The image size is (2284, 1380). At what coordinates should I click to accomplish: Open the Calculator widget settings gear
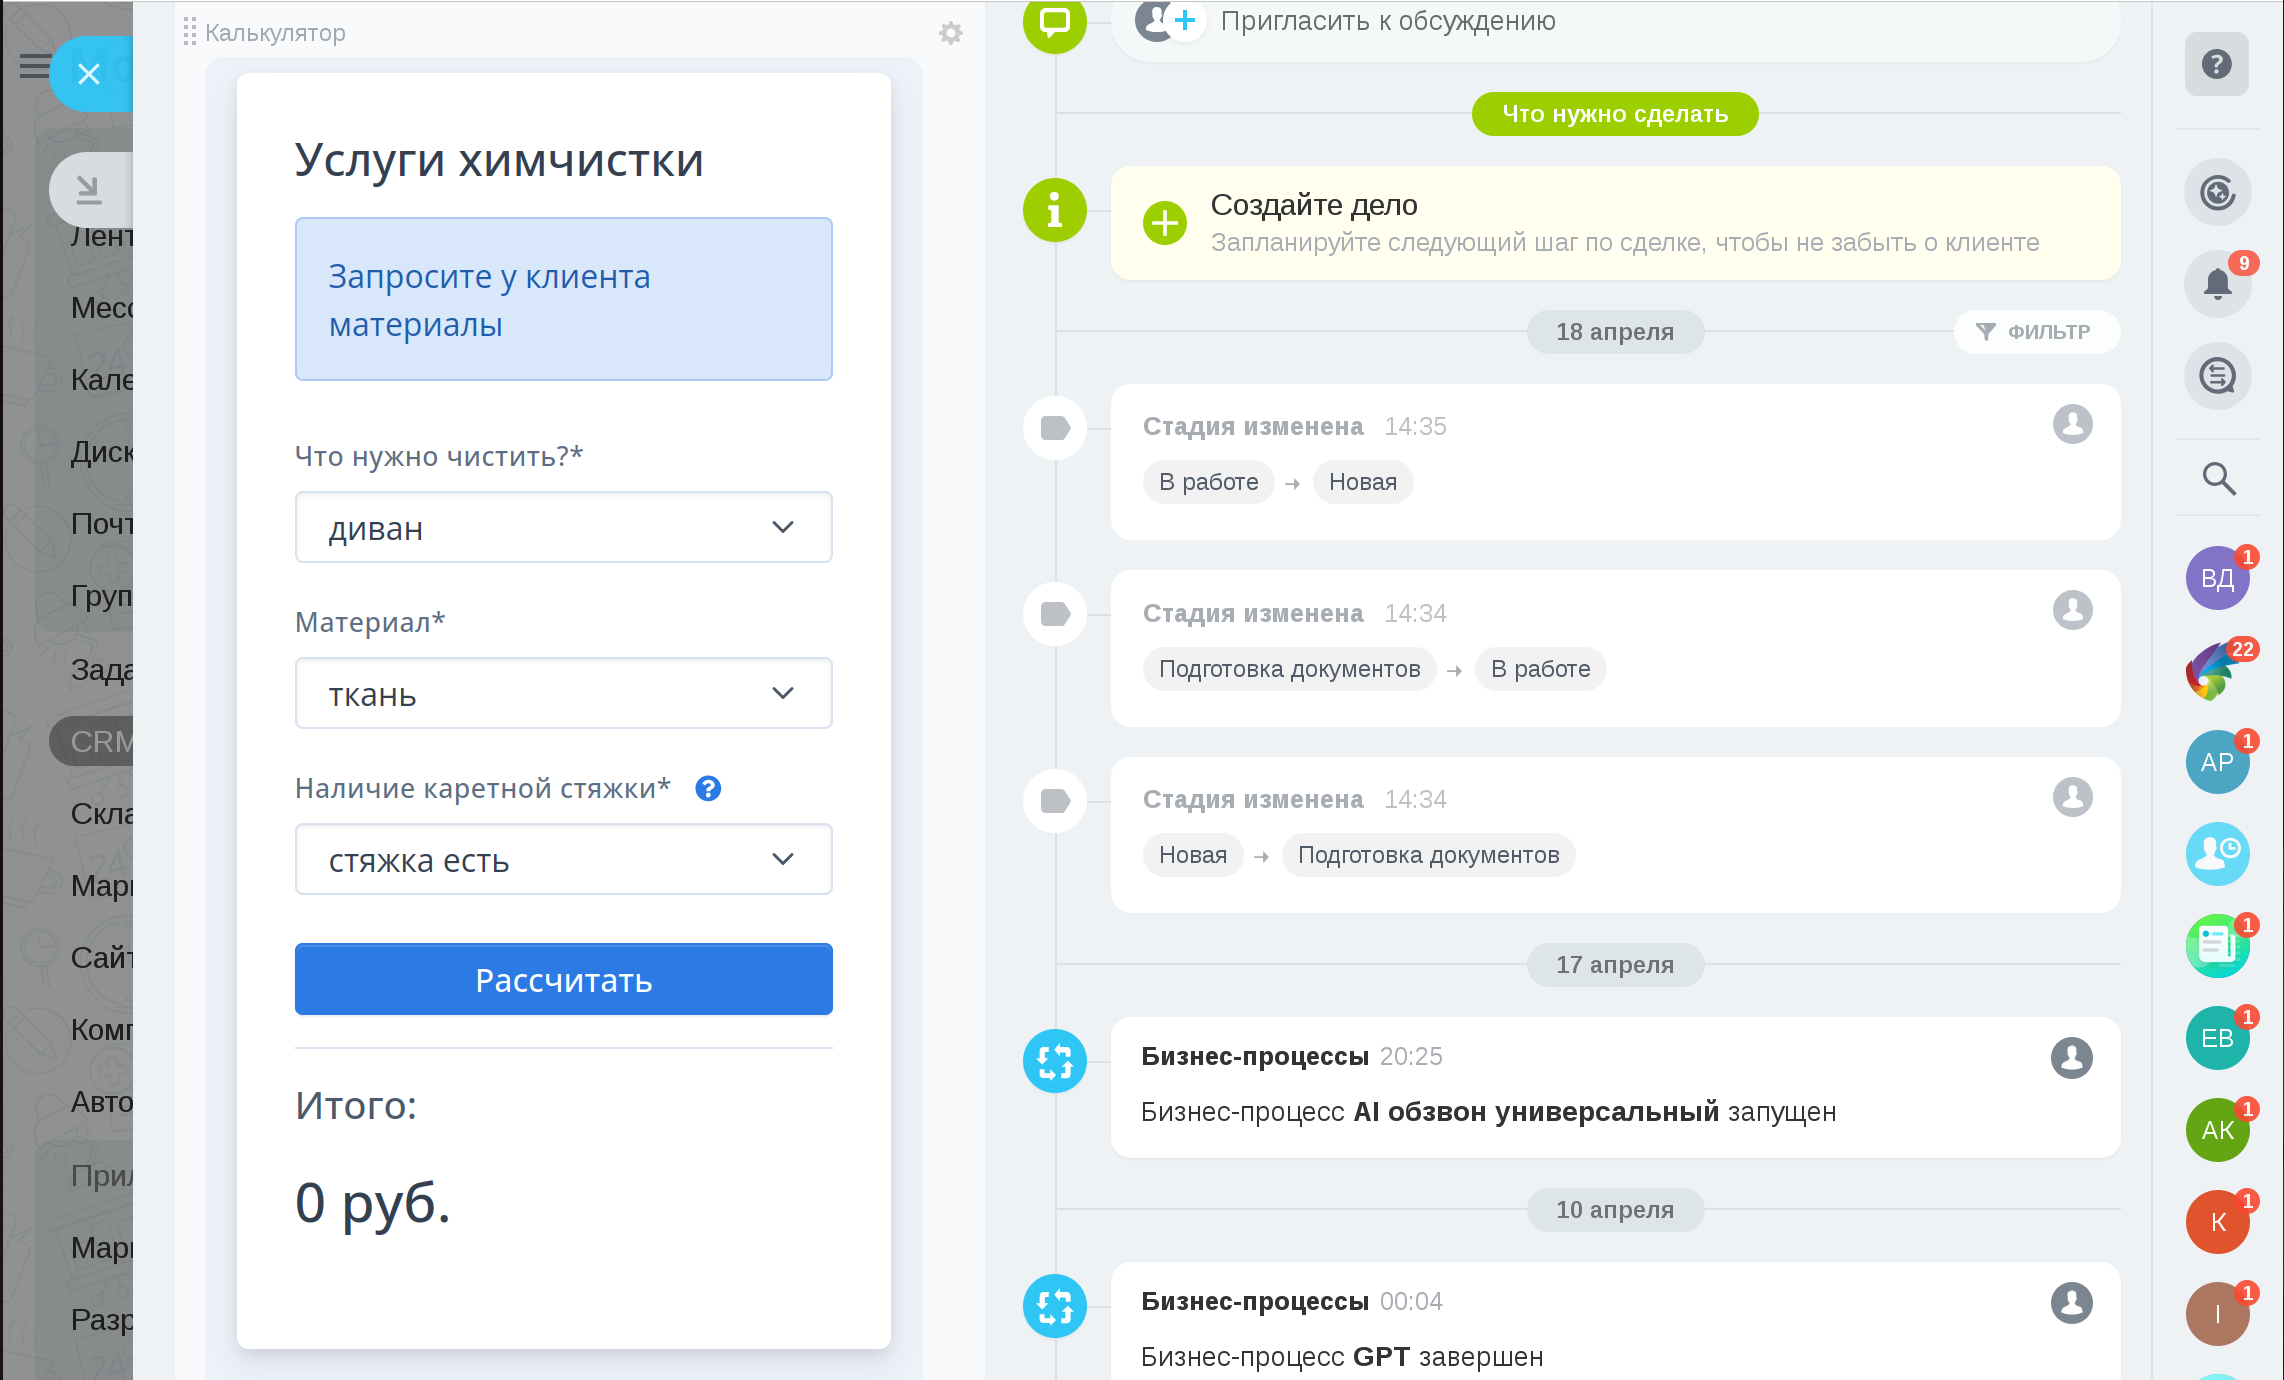pyautogui.click(x=950, y=33)
